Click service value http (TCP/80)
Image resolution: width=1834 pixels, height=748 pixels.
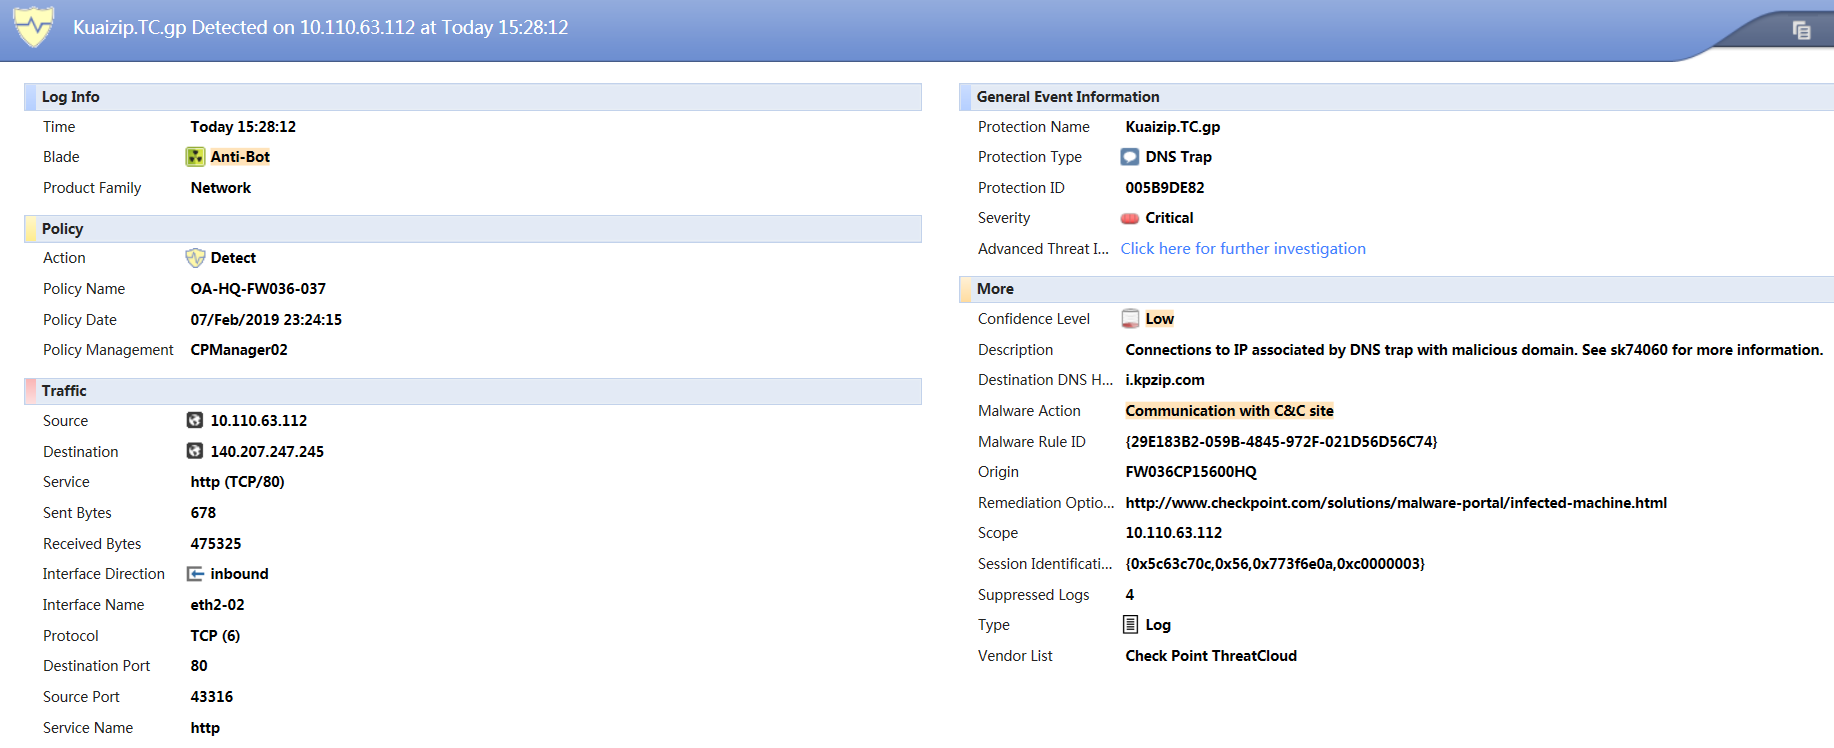[238, 482]
